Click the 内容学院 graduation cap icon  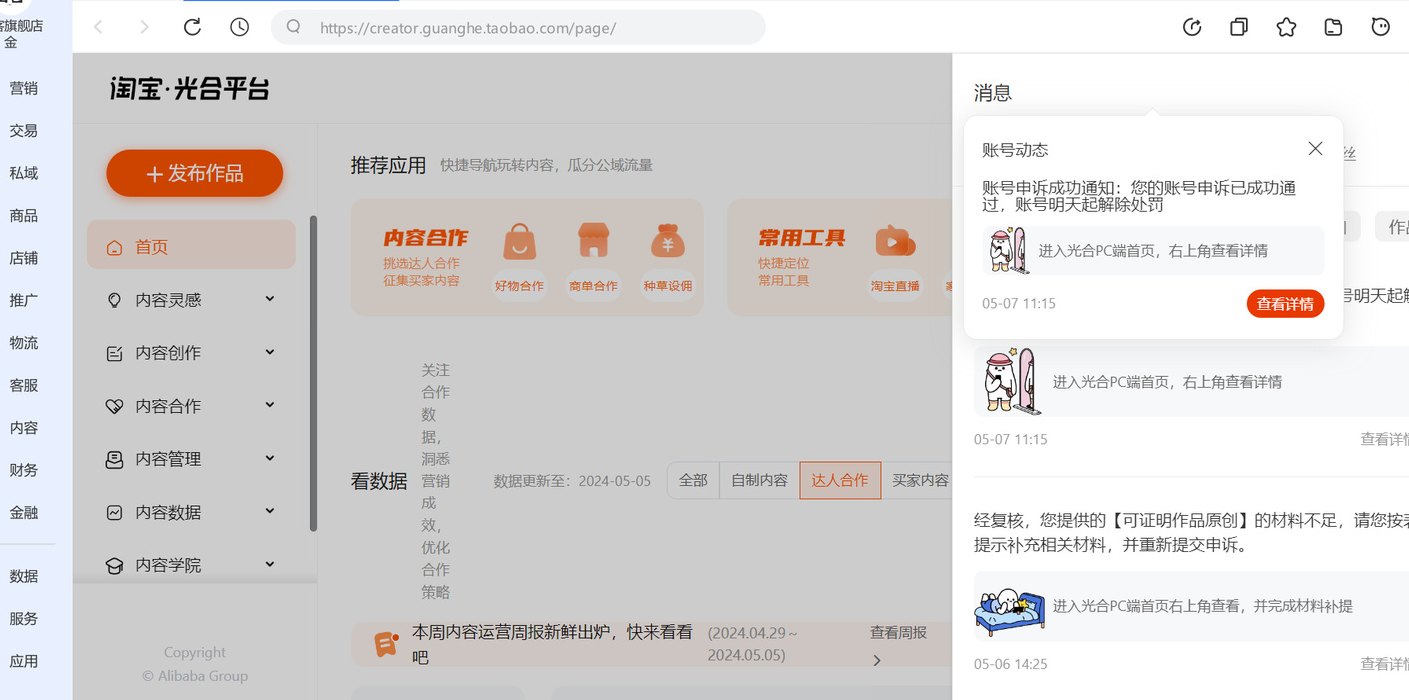point(115,565)
